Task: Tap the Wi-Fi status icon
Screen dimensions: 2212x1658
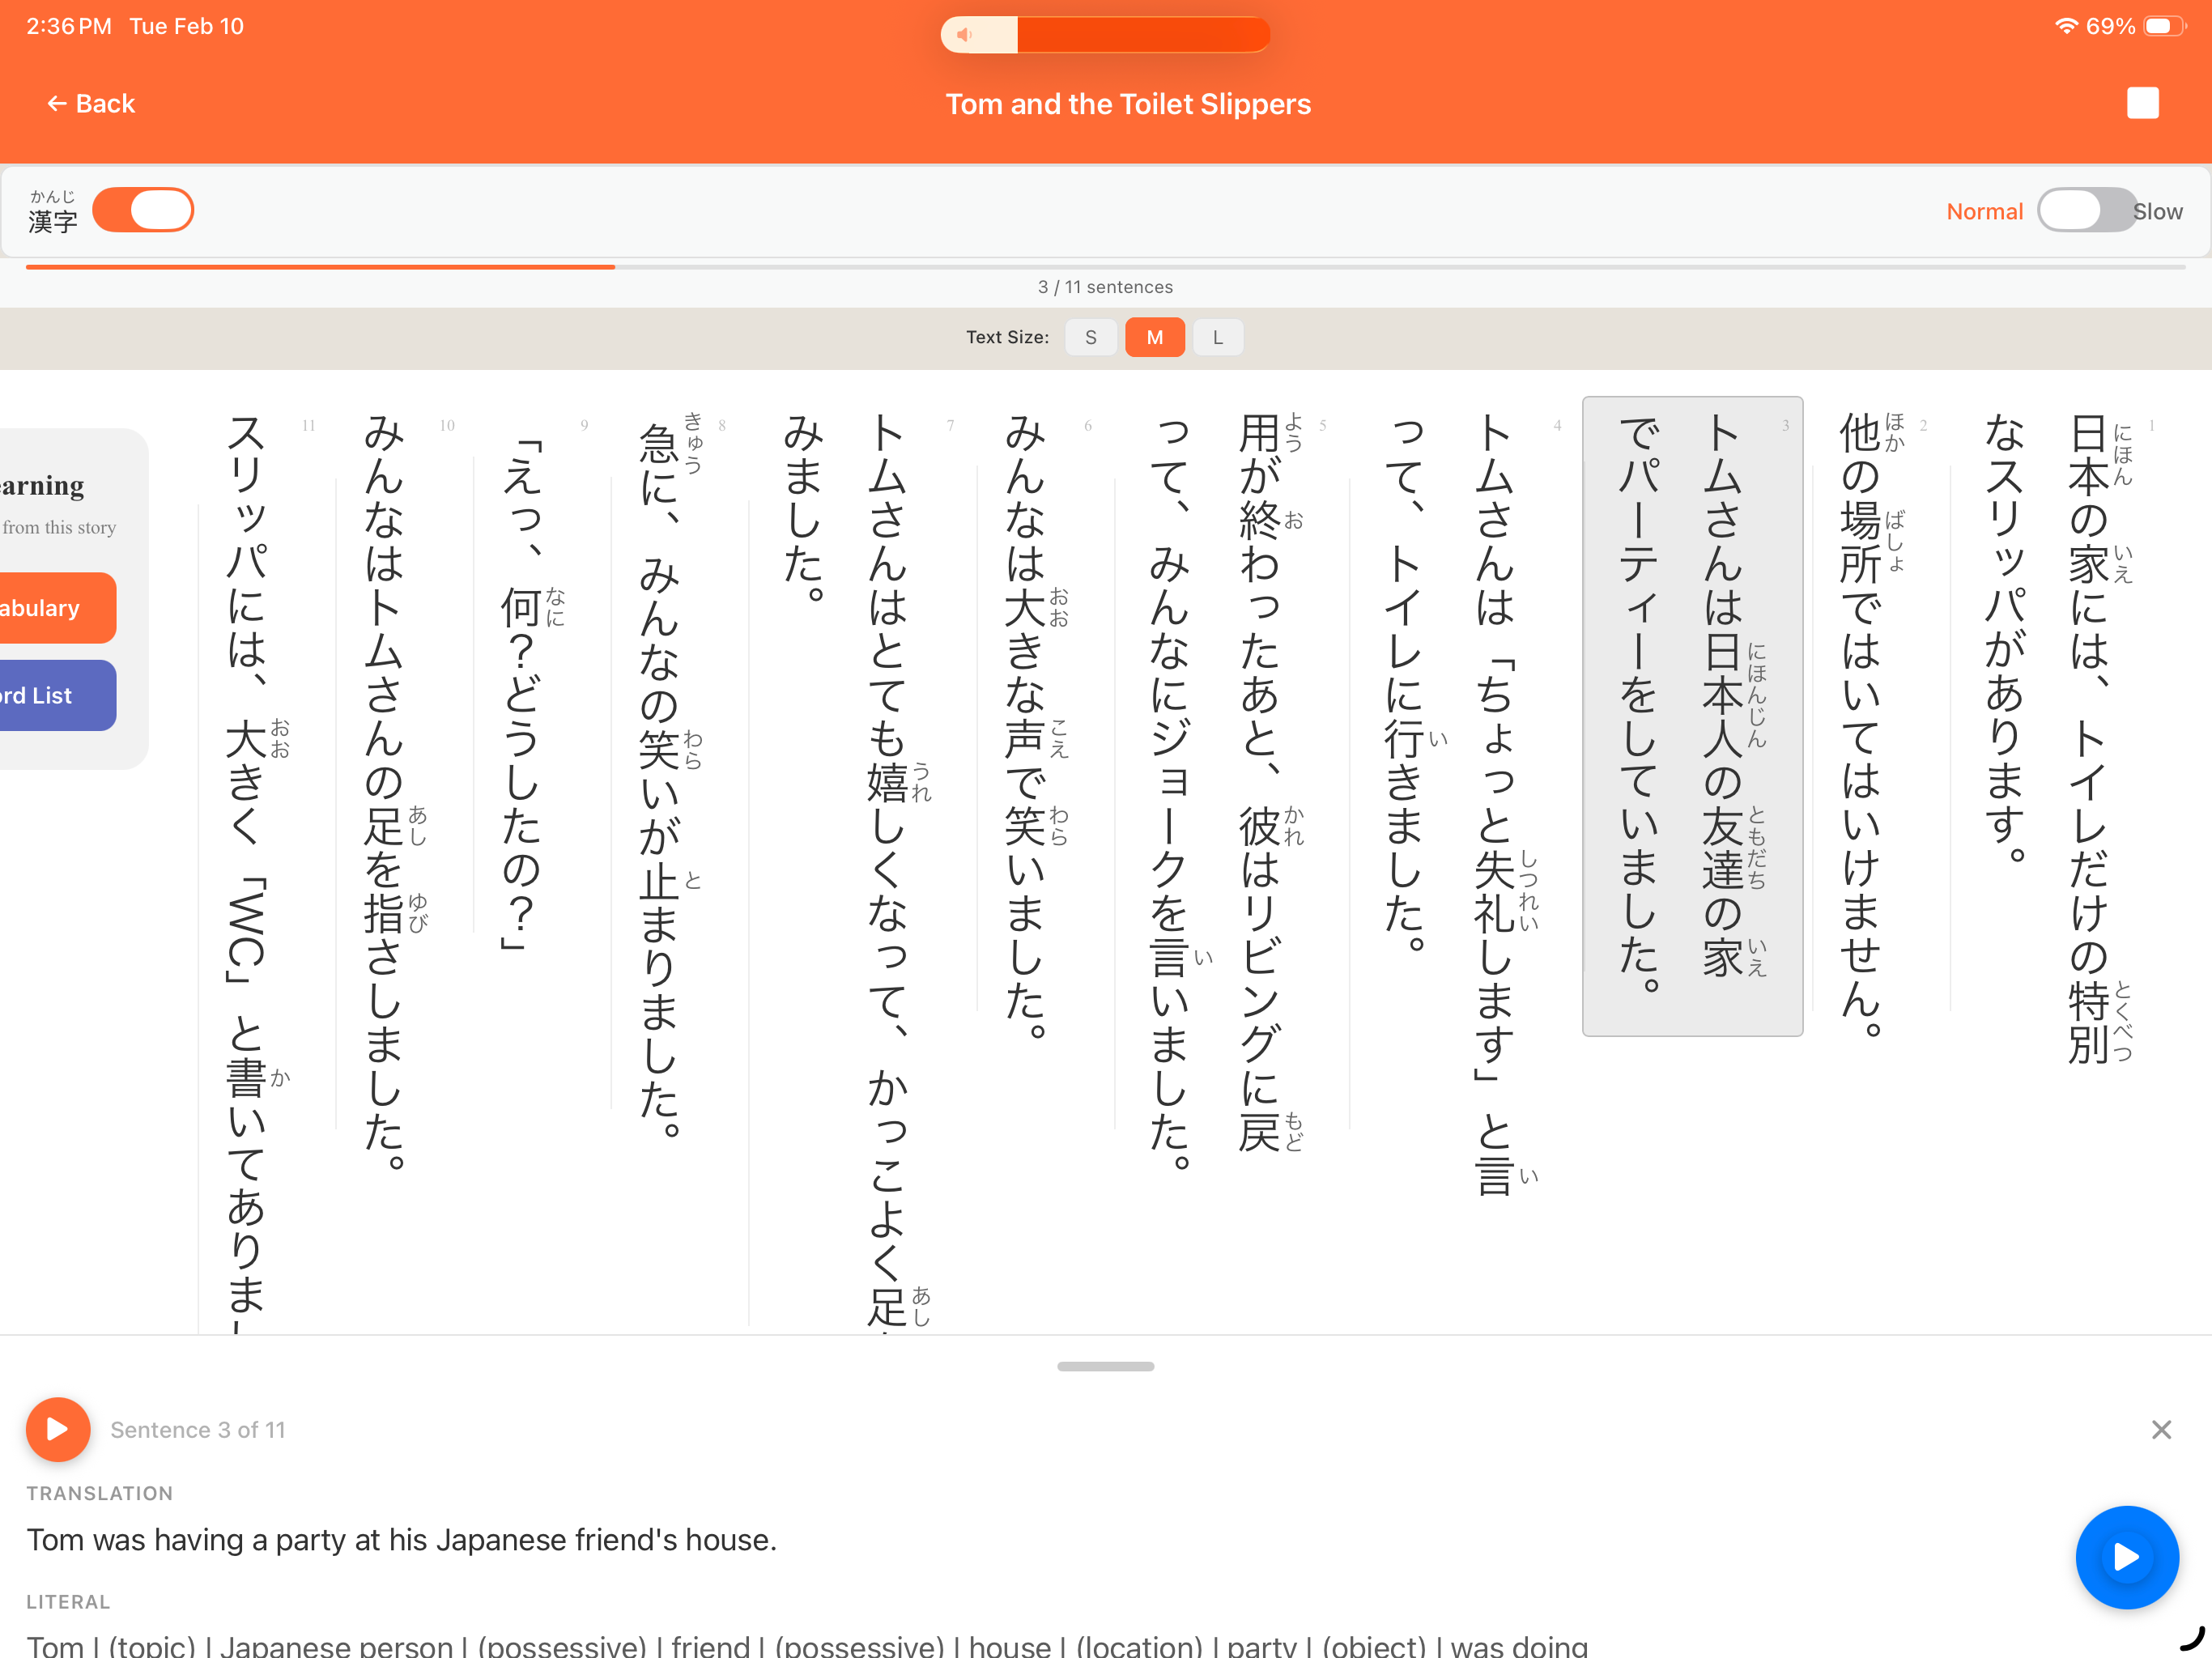Action: (2065, 26)
